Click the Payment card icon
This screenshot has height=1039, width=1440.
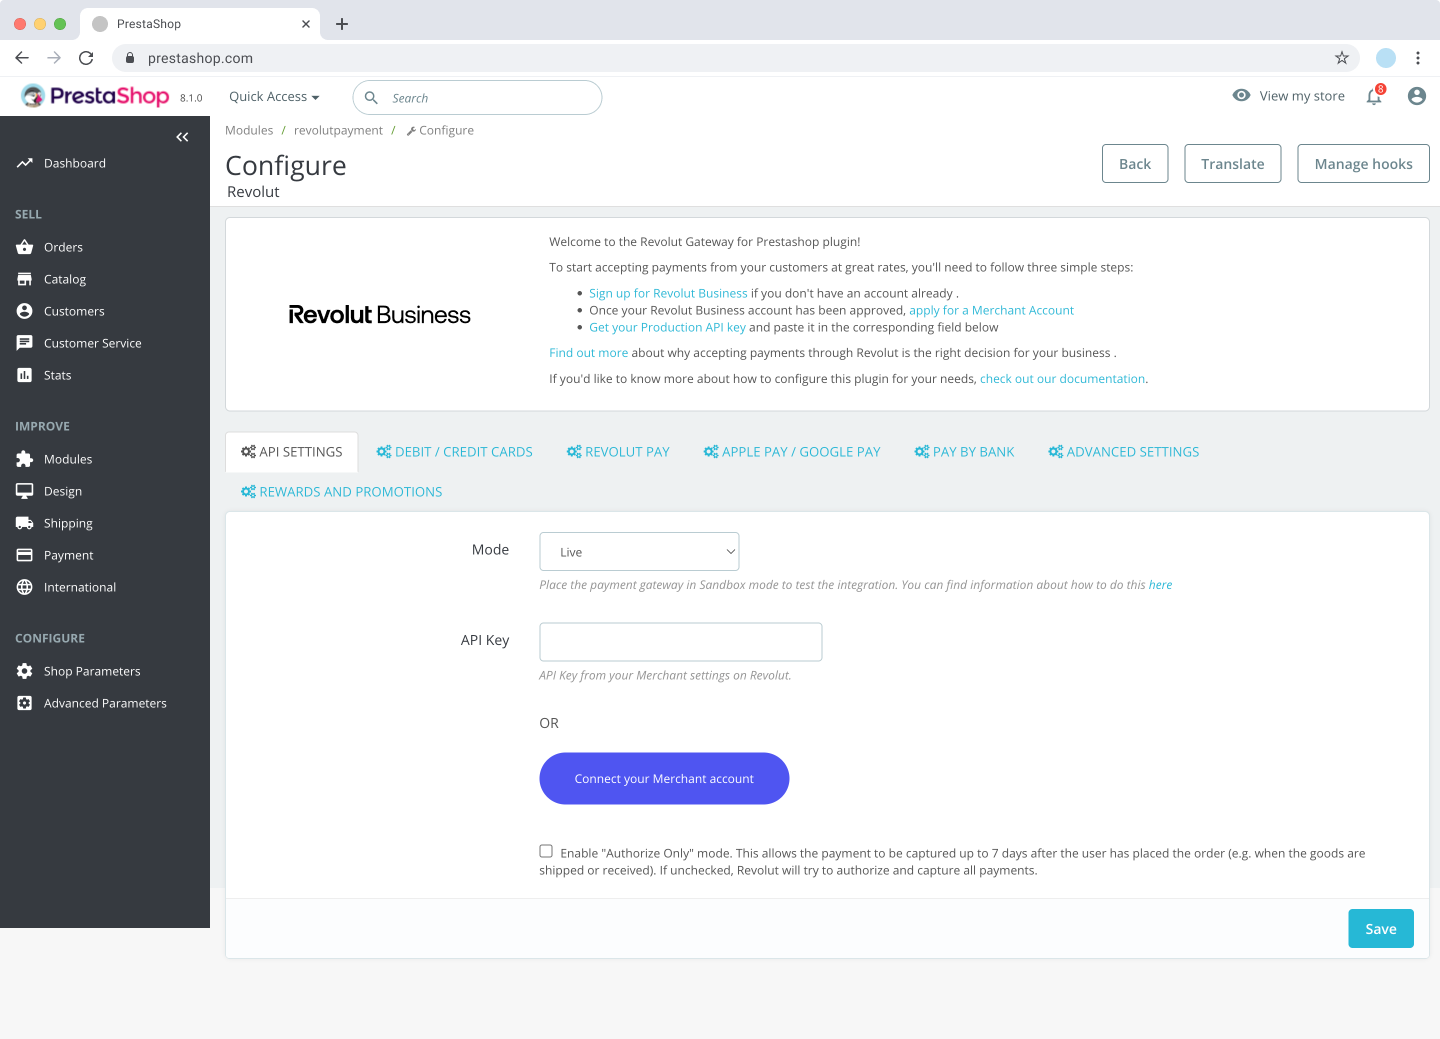(25, 555)
